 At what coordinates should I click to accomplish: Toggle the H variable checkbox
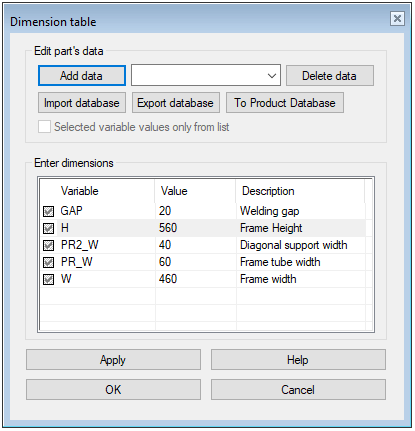coord(49,228)
